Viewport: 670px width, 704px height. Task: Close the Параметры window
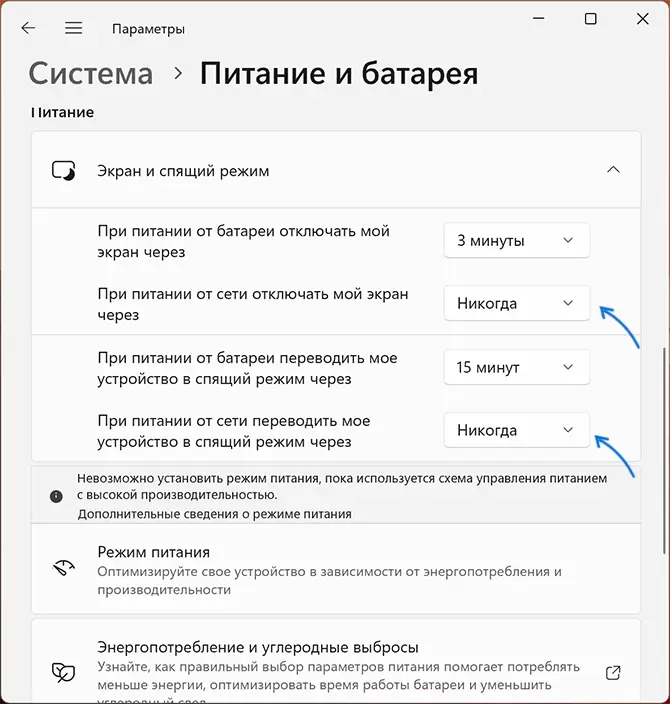tap(643, 19)
